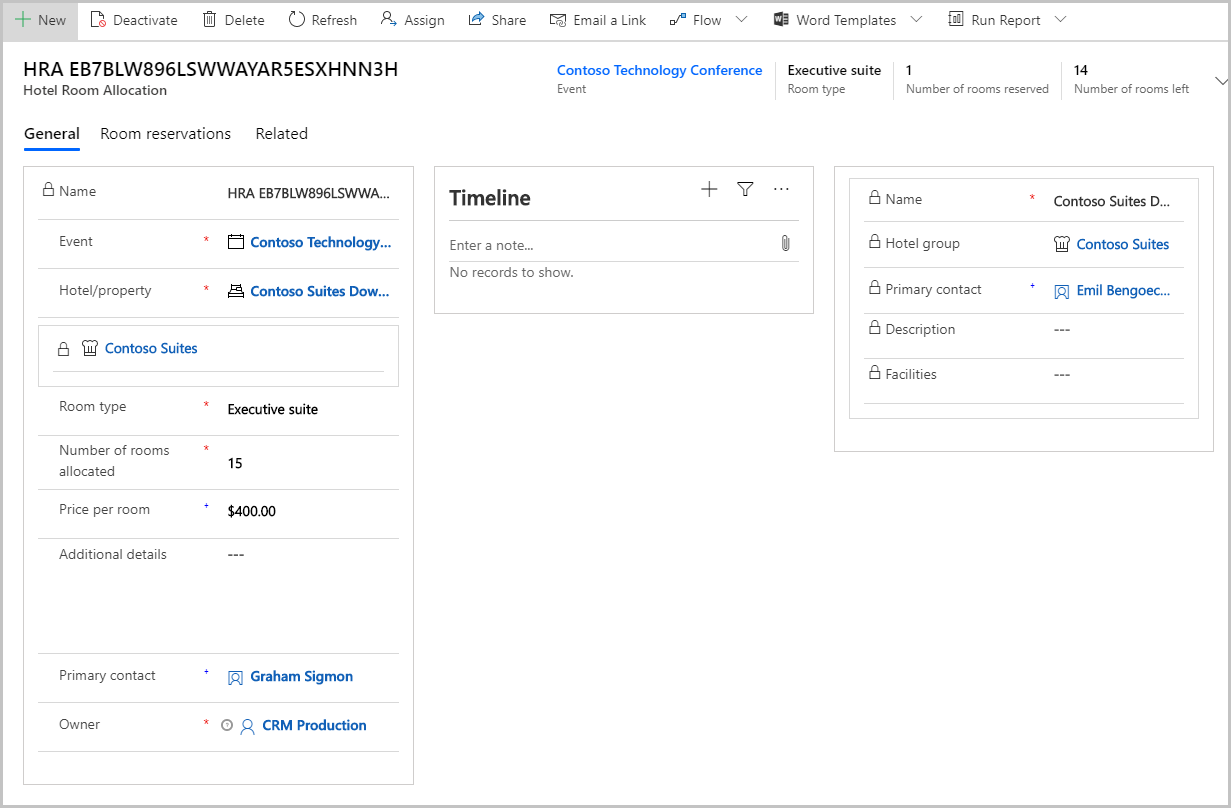Image resolution: width=1231 pixels, height=808 pixels.
Task: Click the Assign command label
Action: click(x=425, y=20)
